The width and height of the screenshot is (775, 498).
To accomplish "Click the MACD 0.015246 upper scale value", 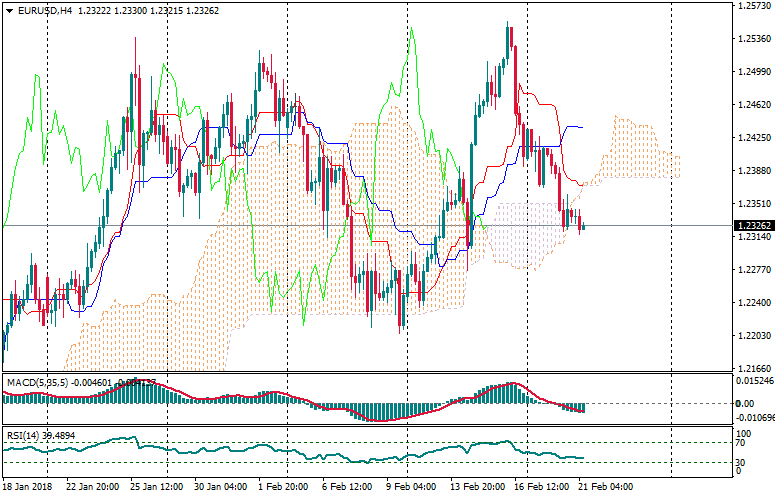I will tap(752, 381).
